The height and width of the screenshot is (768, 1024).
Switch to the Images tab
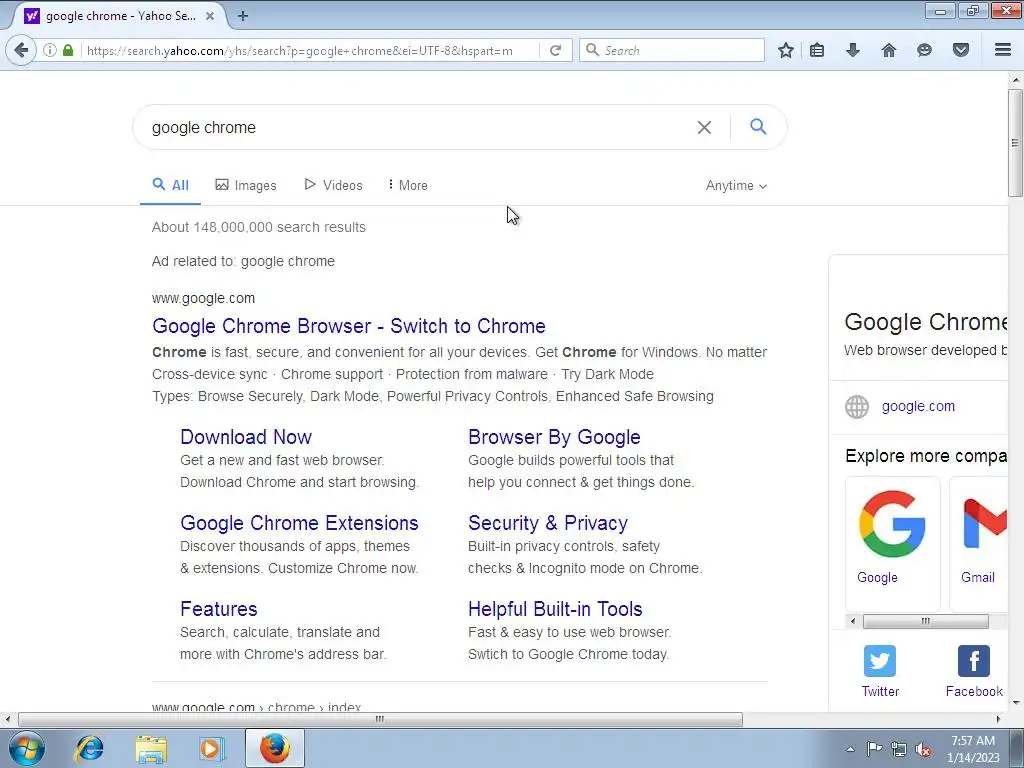point(246,185)
